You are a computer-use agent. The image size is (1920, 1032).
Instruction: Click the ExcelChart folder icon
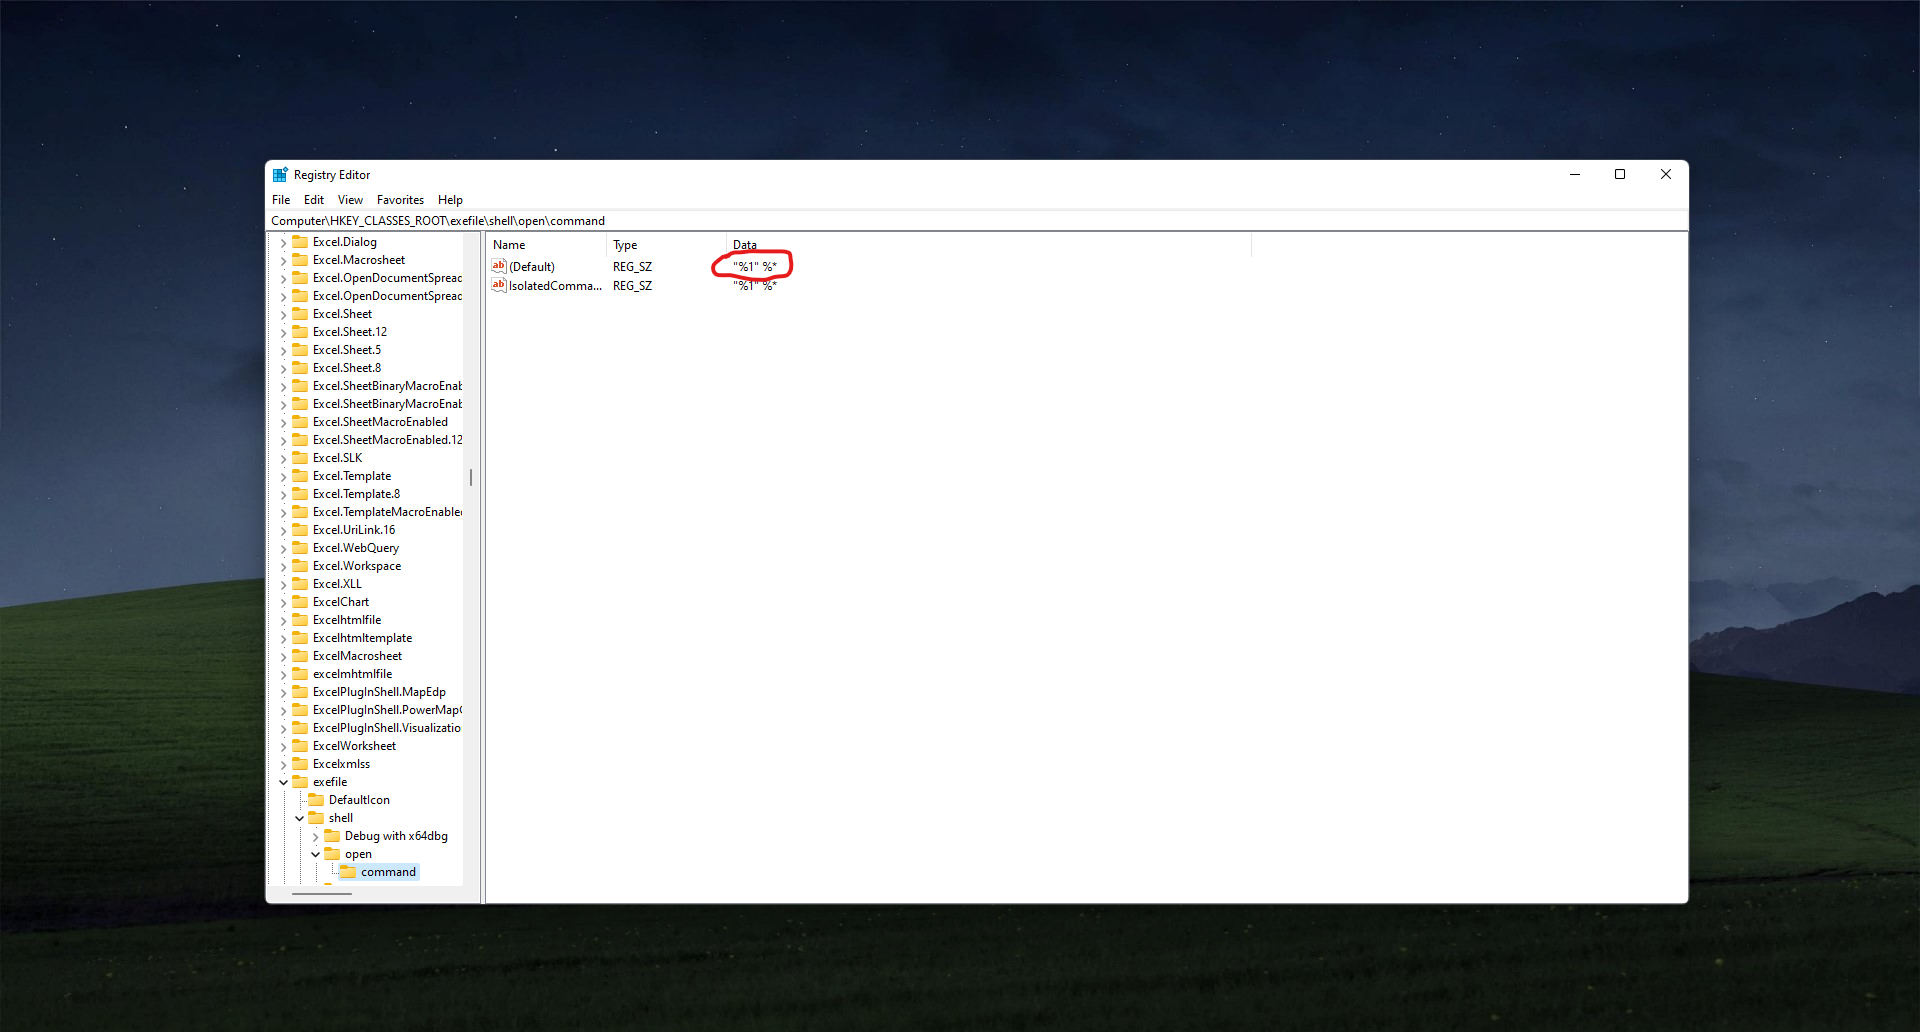coord(300,602)
